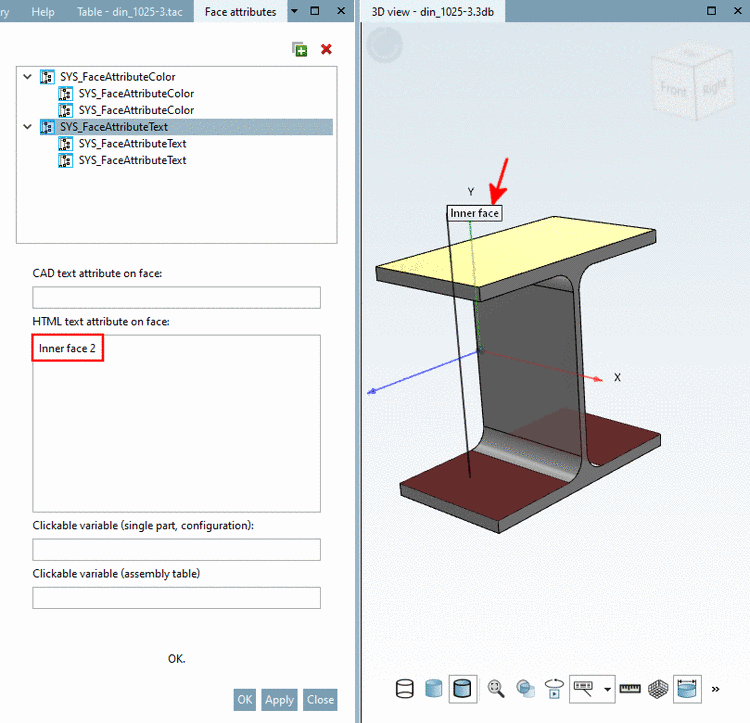
Task: Click the add face attribute icon
Action: tap(300, 49)
